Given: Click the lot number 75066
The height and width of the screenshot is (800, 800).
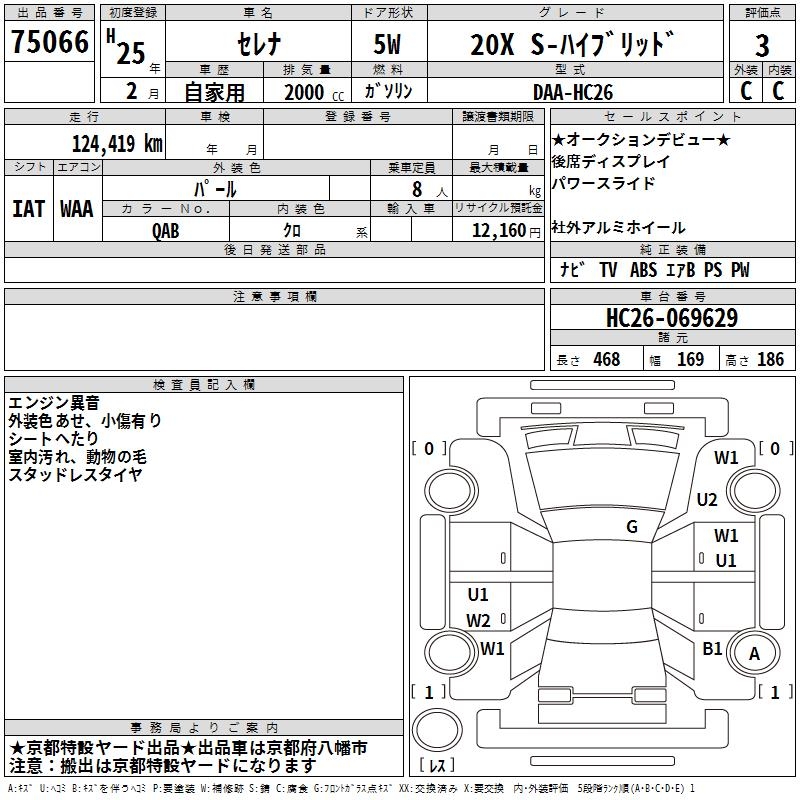Looking at the screenshot, I should coord(49,42).
